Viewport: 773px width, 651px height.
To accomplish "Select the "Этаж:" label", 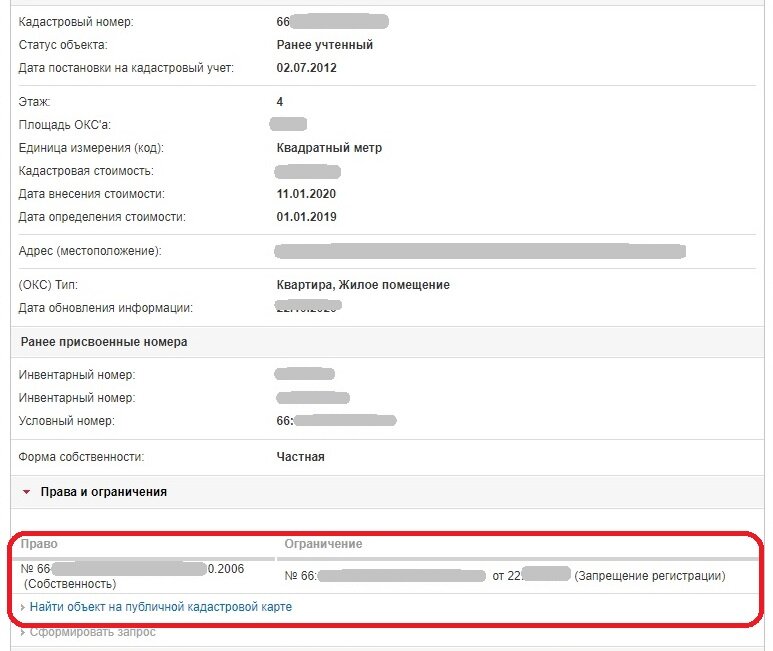I will 34,102.
